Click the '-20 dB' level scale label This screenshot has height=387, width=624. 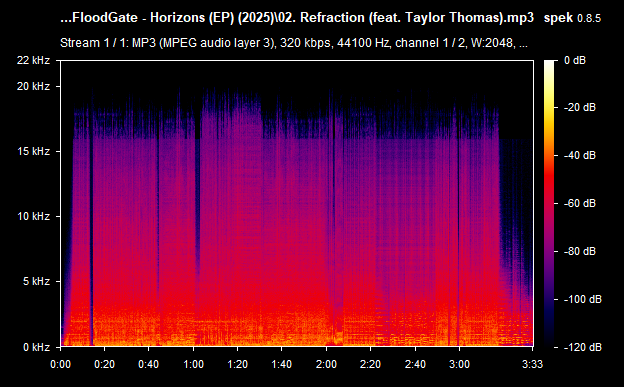coord(580,107)
